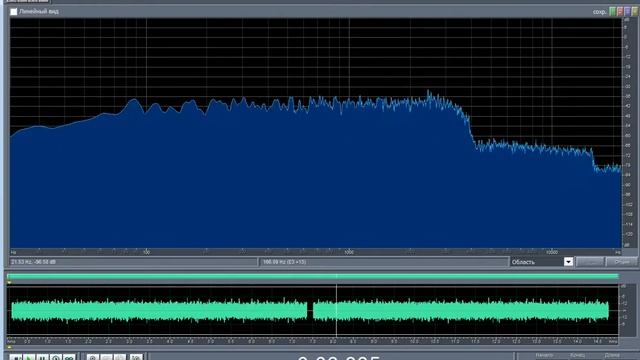This screenshot has height=360, width=640.
Task: Click the Область combo box field
Action: point(541,262)
